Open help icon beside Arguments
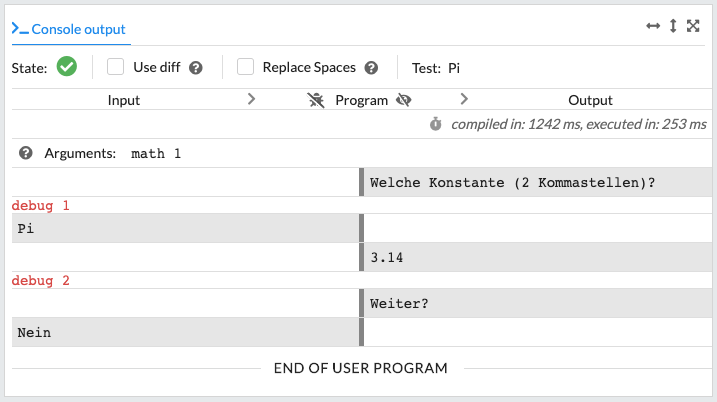This screenshot has width=717, height=402. point(26,153)
